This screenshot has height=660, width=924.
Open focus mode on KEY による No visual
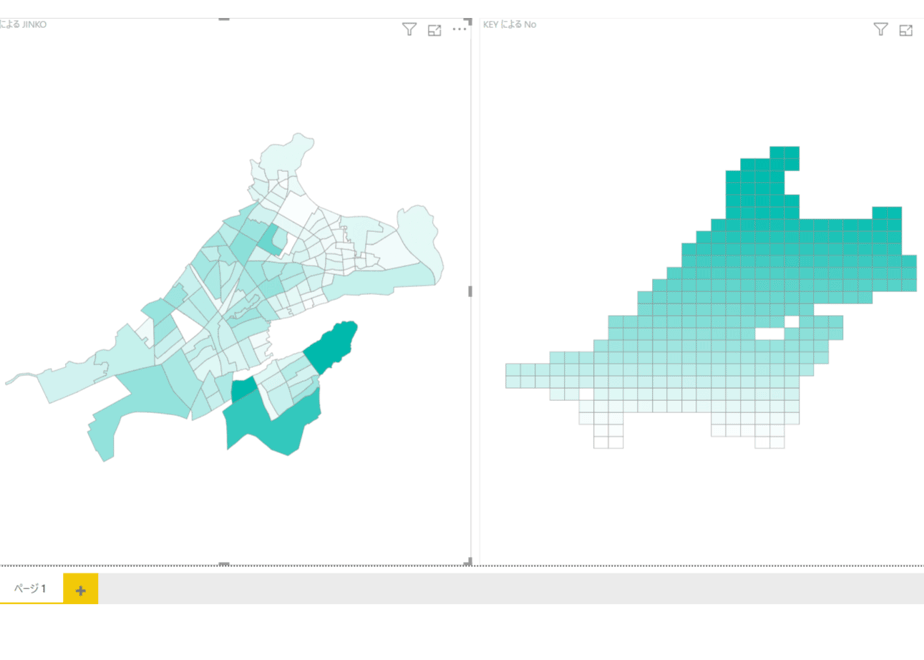[906, 31]
